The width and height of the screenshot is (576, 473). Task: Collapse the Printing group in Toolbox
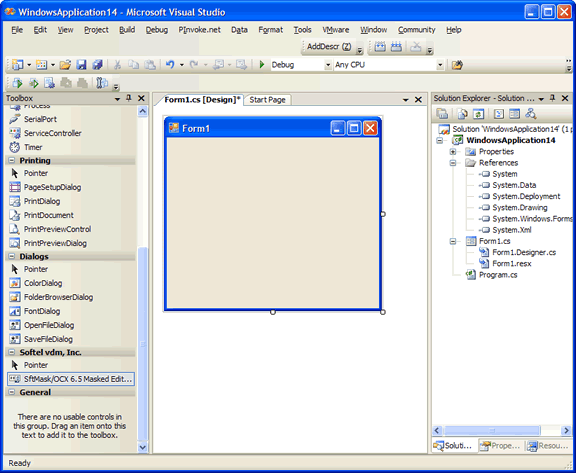point(12,160)
